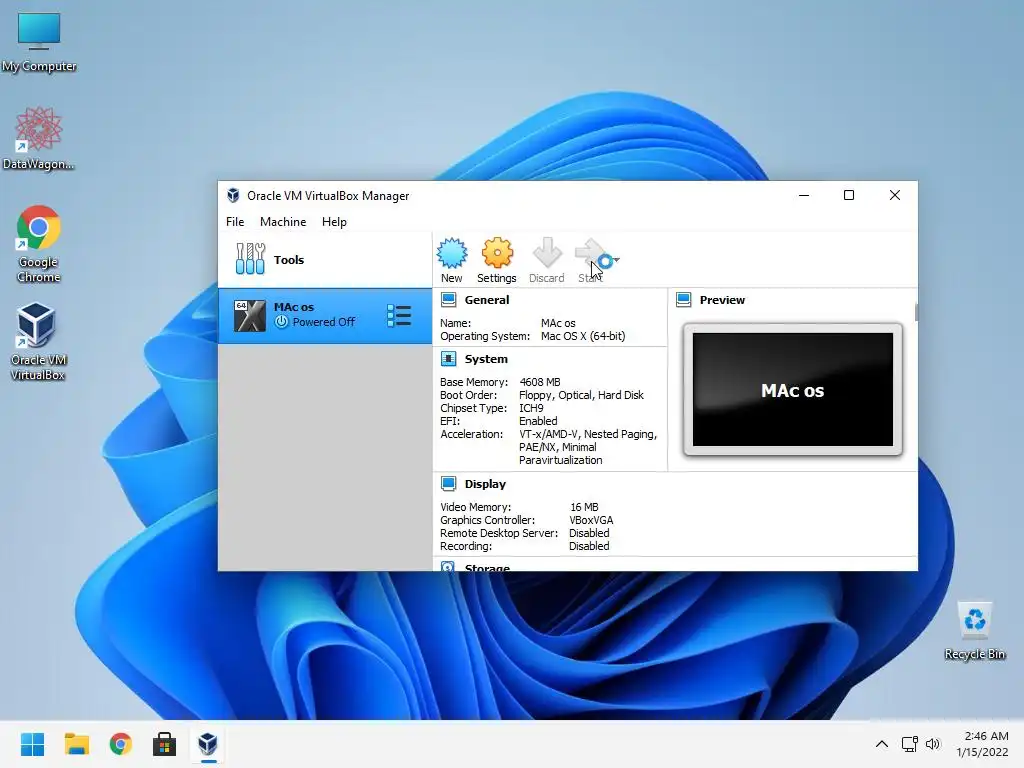The width and height of the screenshot is (1024, 768).
Task: Click the Display section monitor icon
Action: click(448, 484)
